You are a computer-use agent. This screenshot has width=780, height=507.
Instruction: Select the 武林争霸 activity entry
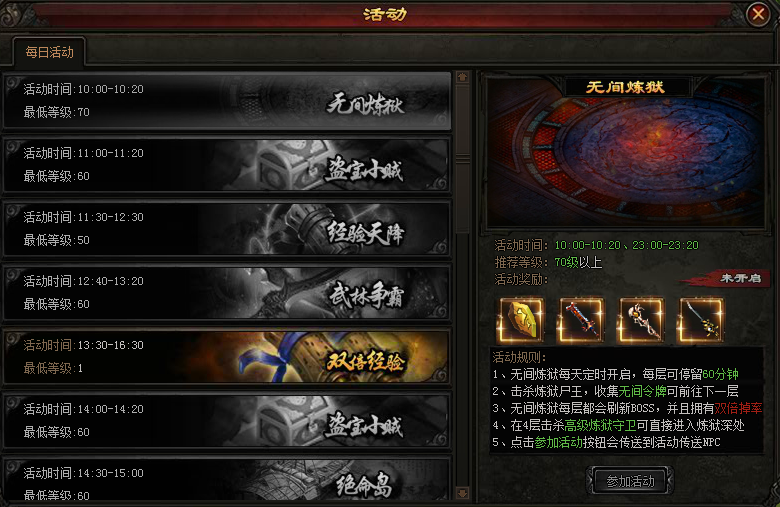(x=227, y=293)
